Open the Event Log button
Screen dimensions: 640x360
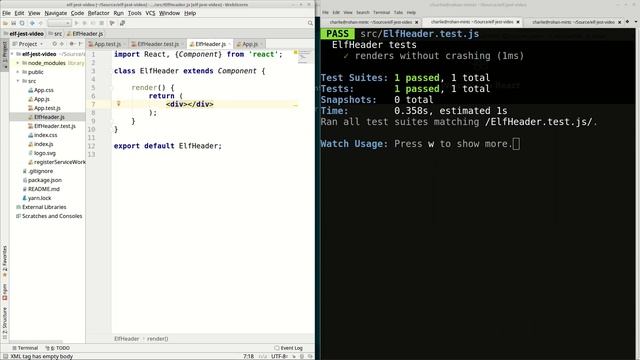click(289, 348)
